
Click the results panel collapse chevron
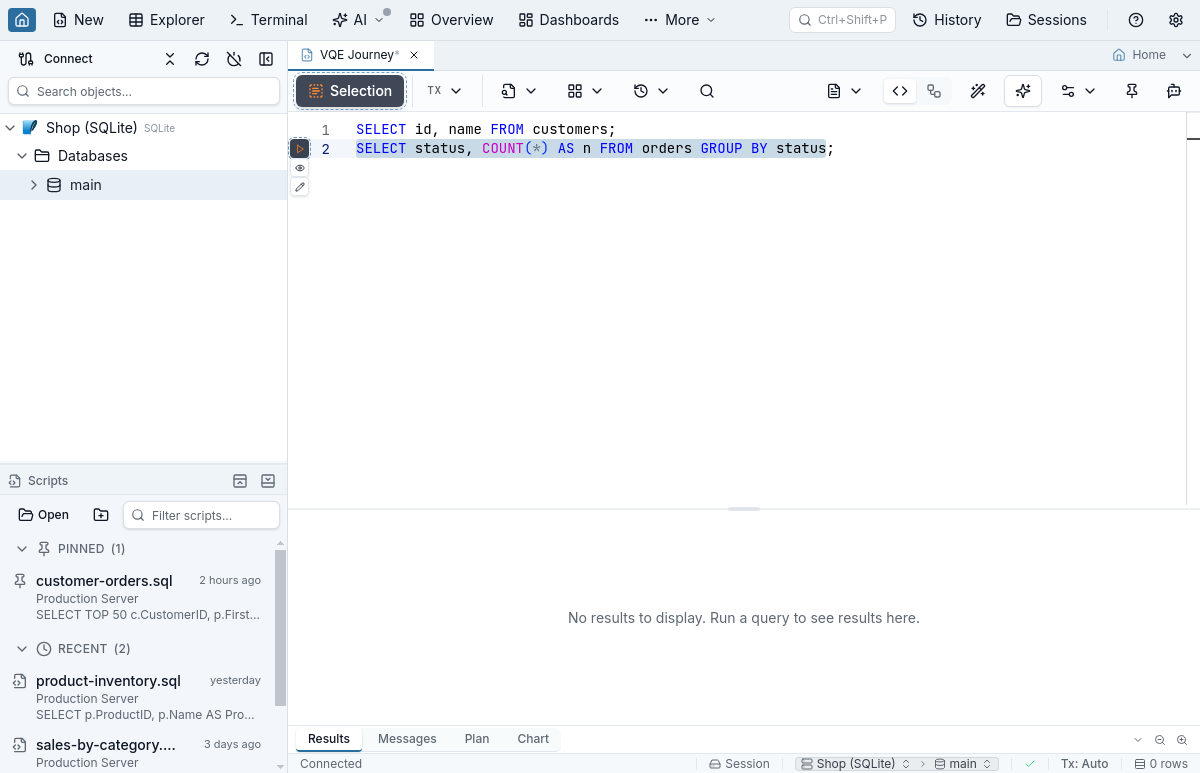(1138, 740)
